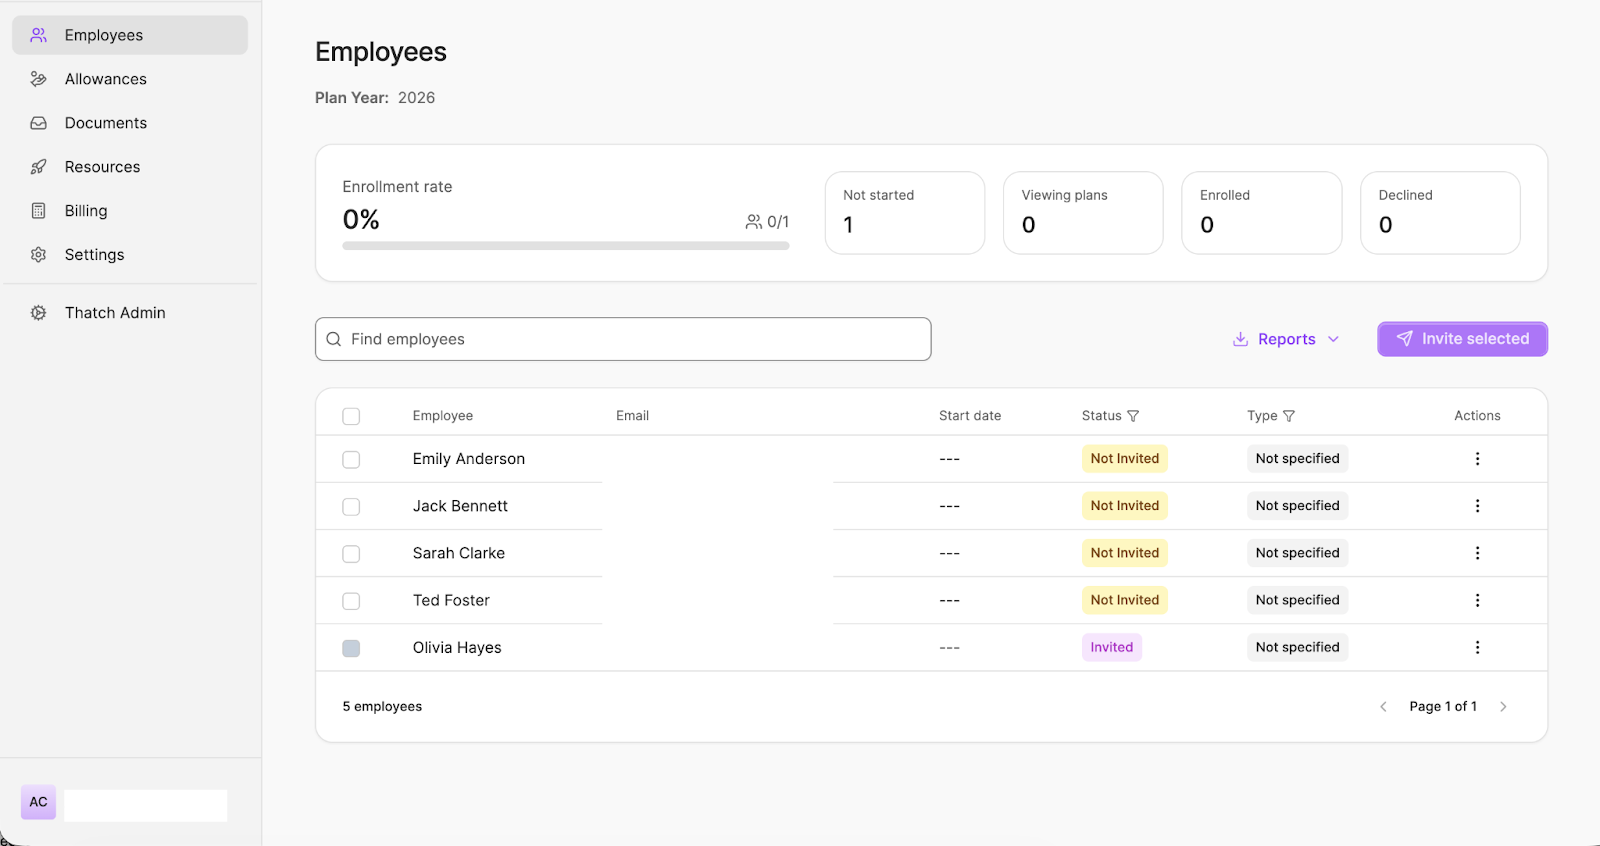1600x846 pixels.
Task: Expand the Reports dropdown
Action: (1286, 339)
